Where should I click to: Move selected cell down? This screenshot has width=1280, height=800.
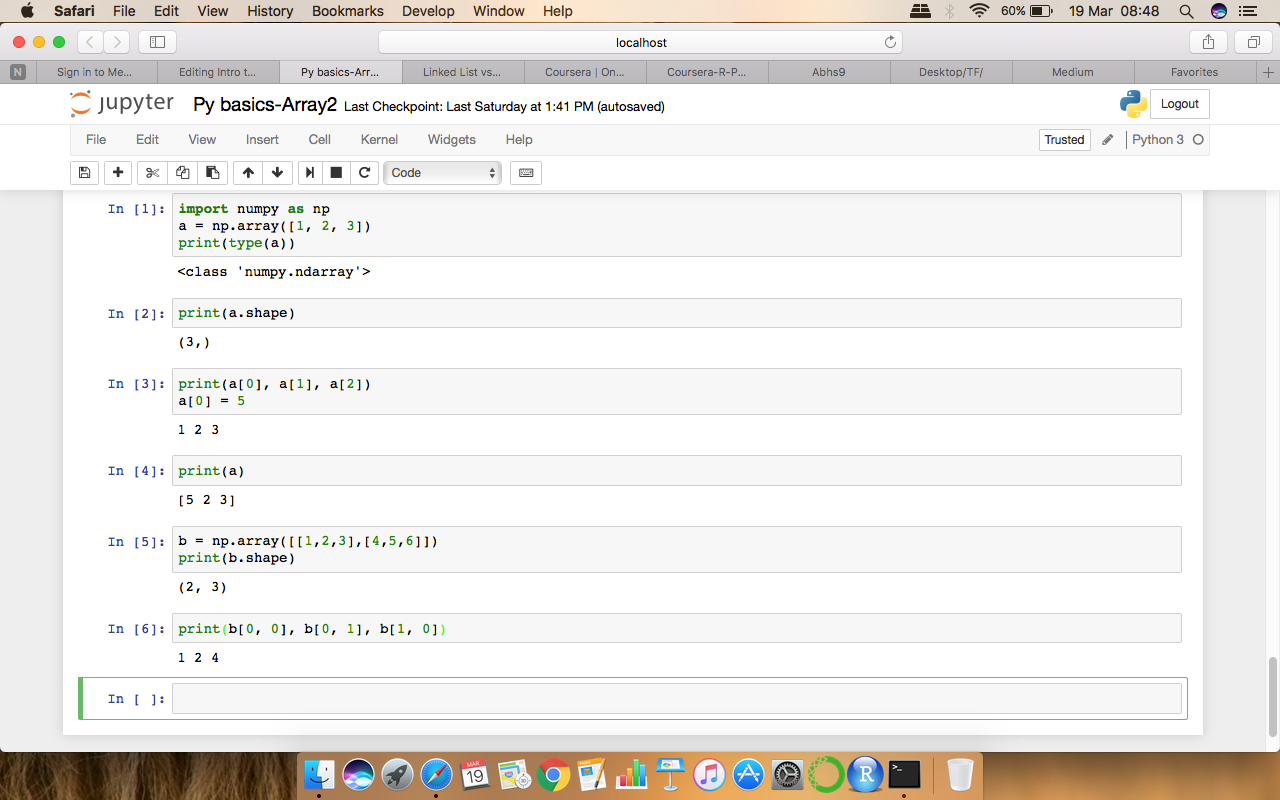click(x=277, y=172)
